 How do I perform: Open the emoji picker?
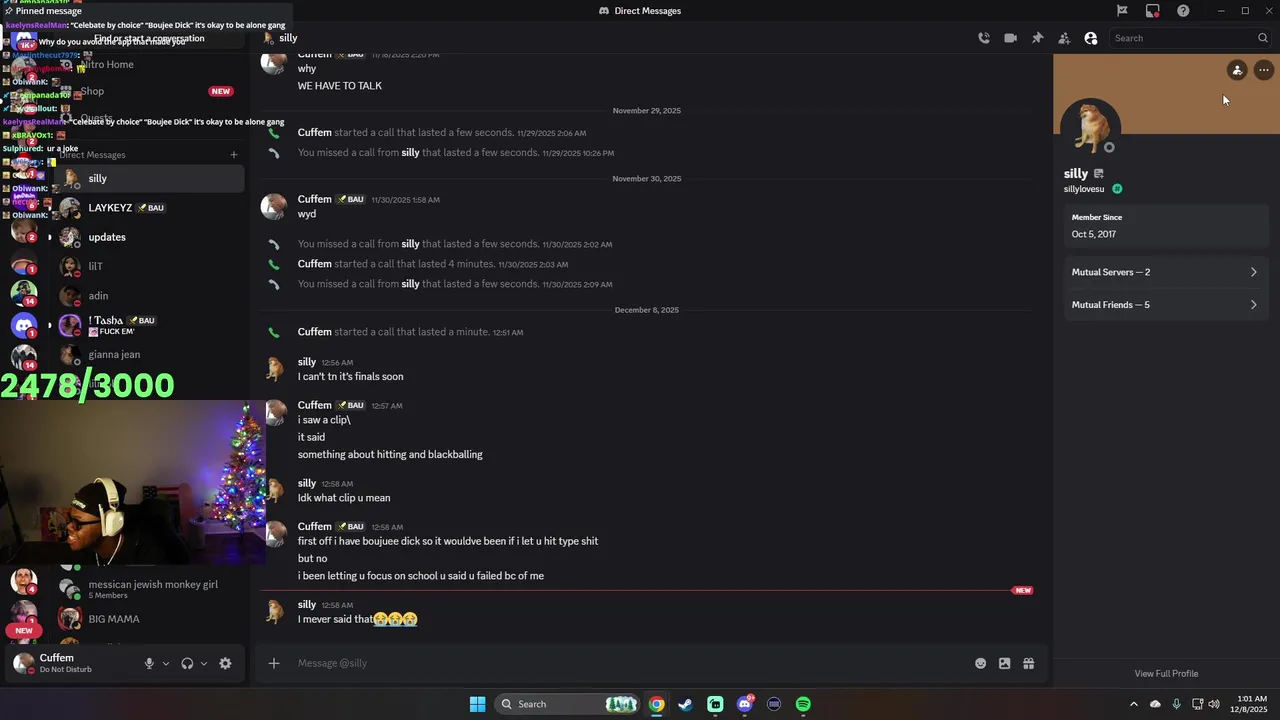[x=980, y=663]
